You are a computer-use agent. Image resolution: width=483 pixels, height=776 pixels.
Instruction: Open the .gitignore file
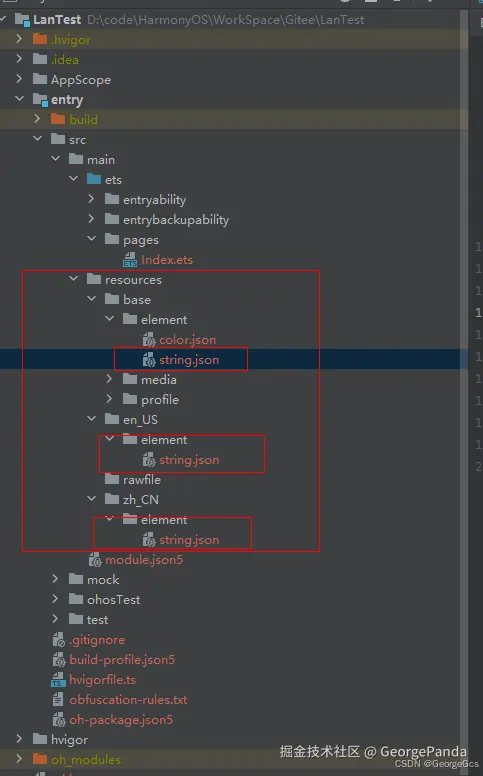[x=97, y=639]
